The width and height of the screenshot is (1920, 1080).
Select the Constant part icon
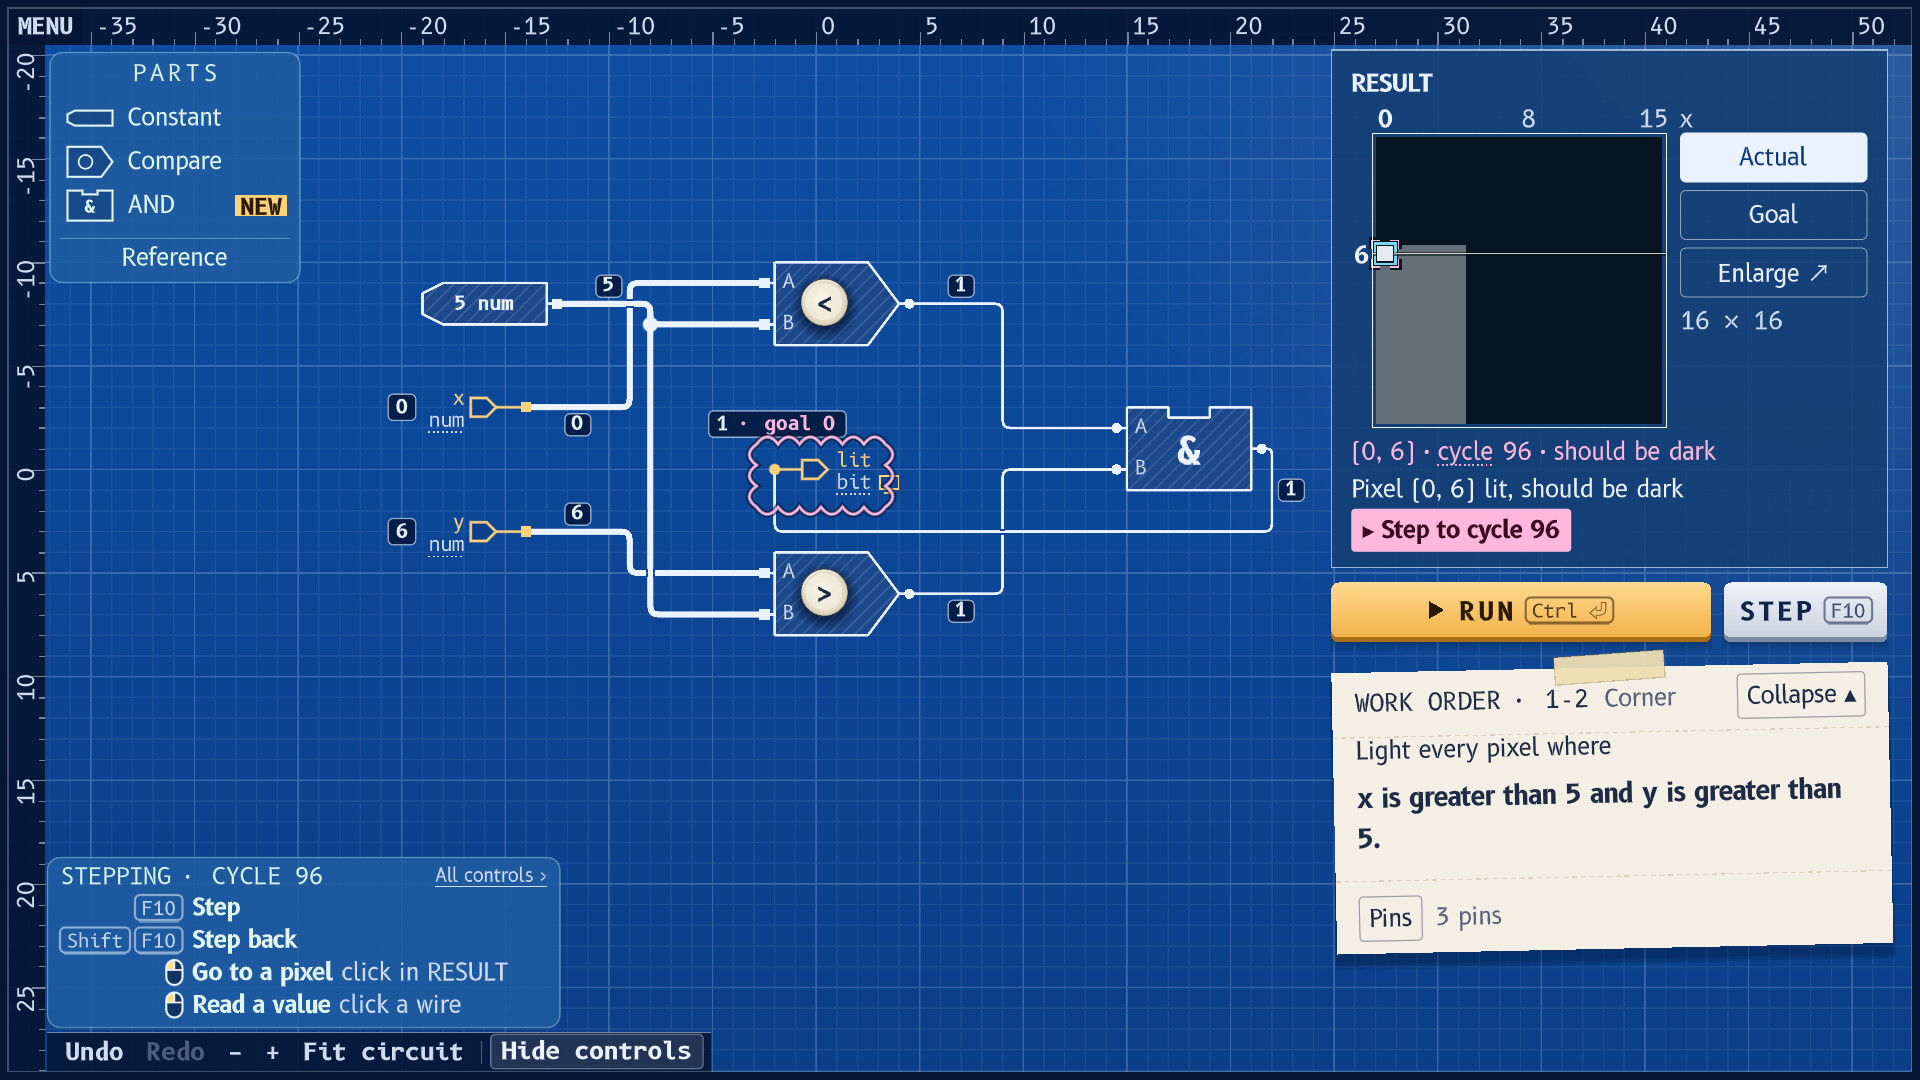[90, 118]
